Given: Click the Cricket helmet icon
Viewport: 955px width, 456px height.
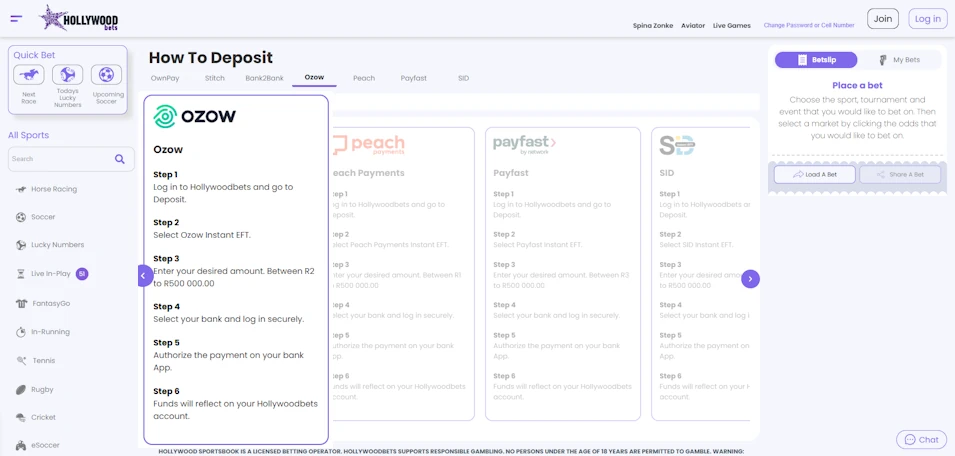Looking at the screenshot, I should point(21,418).
